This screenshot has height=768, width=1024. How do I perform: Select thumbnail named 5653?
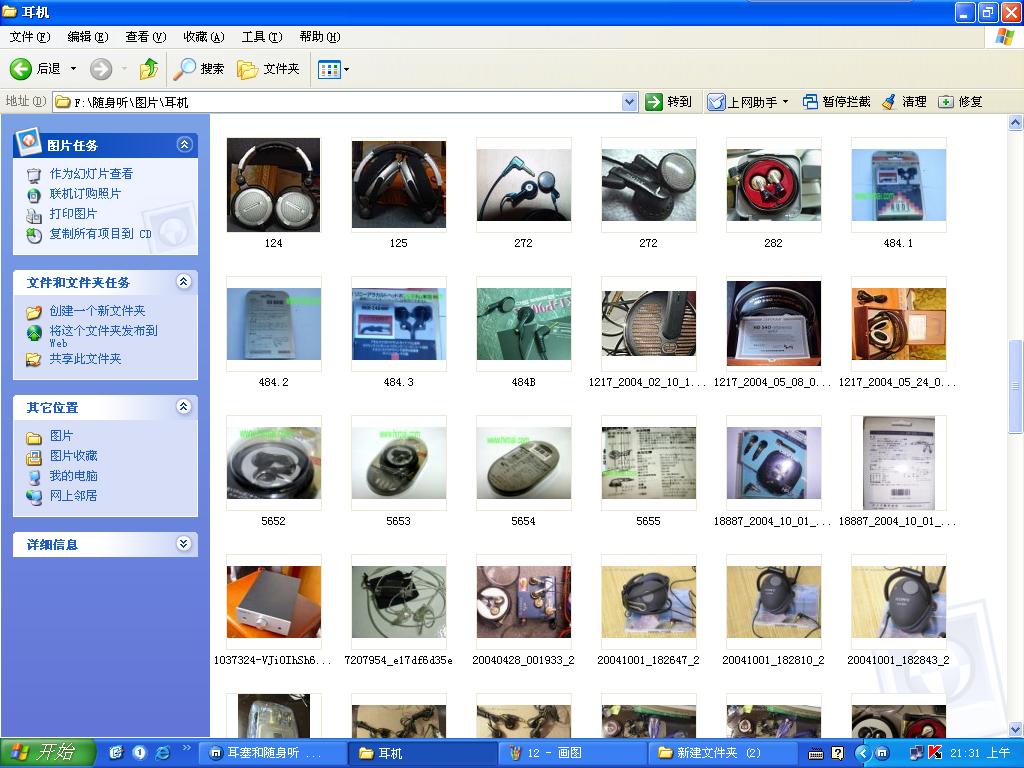click(398, 463)
